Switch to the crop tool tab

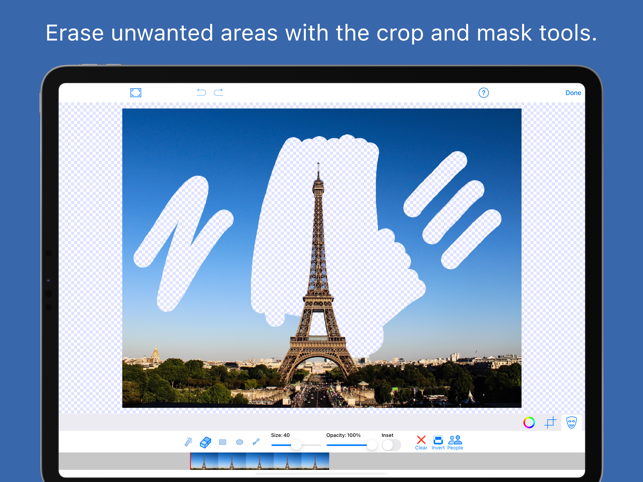[550, 422]
